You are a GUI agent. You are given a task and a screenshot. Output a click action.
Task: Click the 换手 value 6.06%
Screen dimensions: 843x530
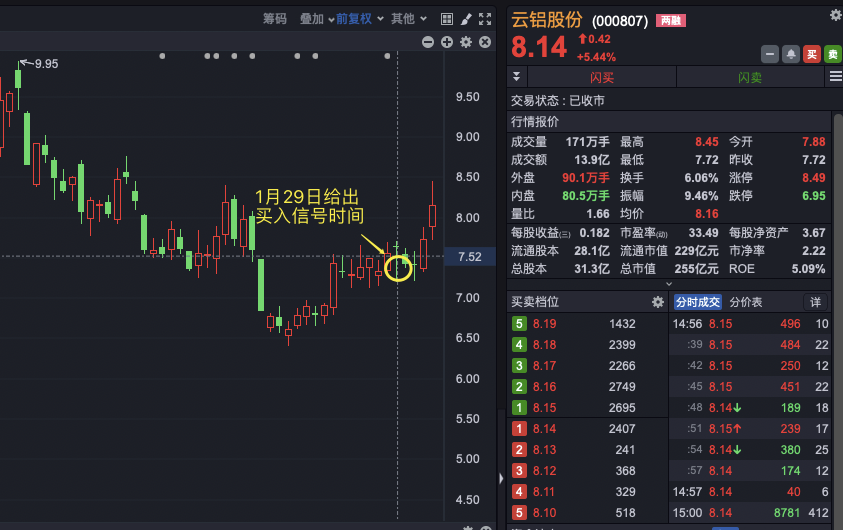(x=701, y=178)
